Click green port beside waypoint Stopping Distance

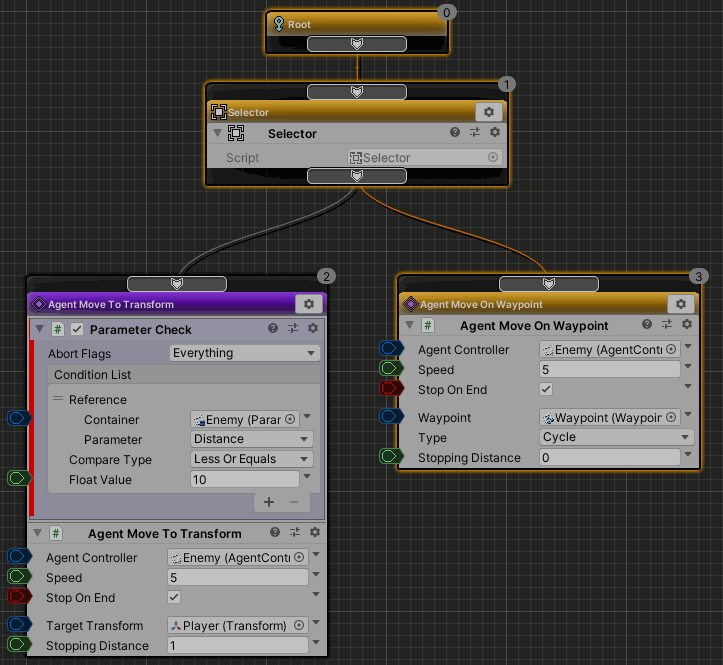pos(391,456)
